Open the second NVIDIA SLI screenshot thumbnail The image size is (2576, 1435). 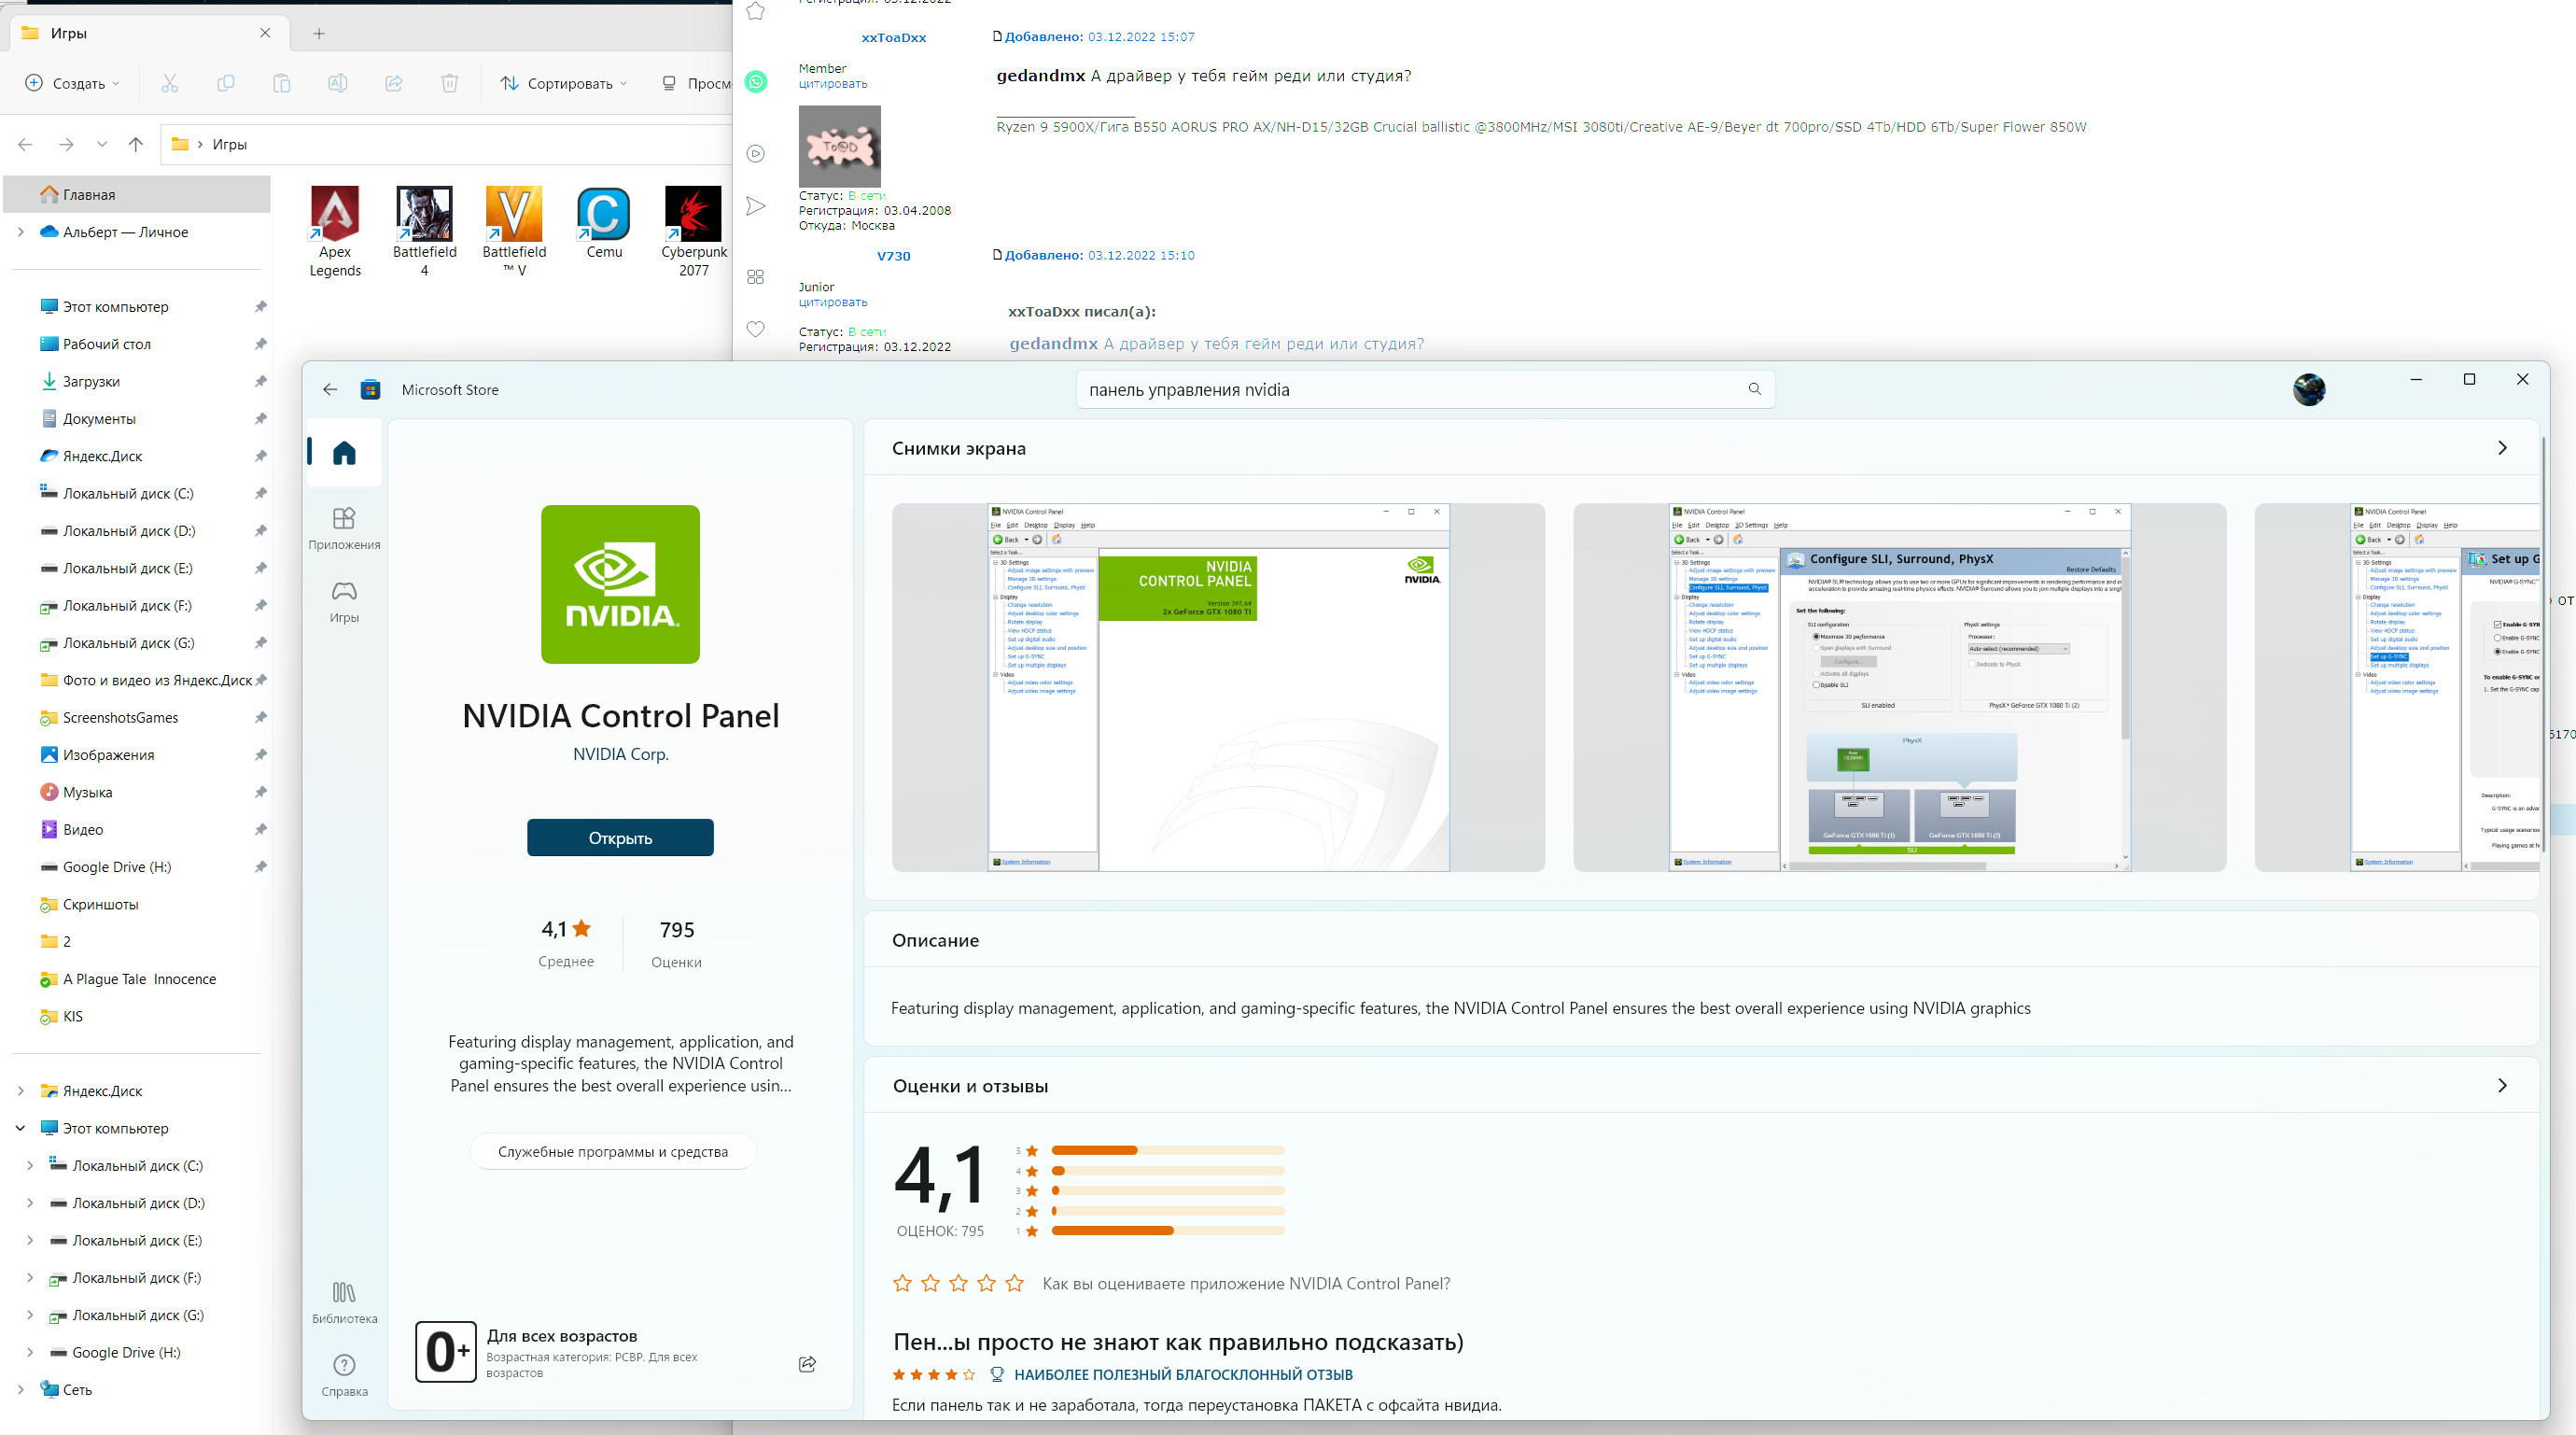click(1898, 687)
